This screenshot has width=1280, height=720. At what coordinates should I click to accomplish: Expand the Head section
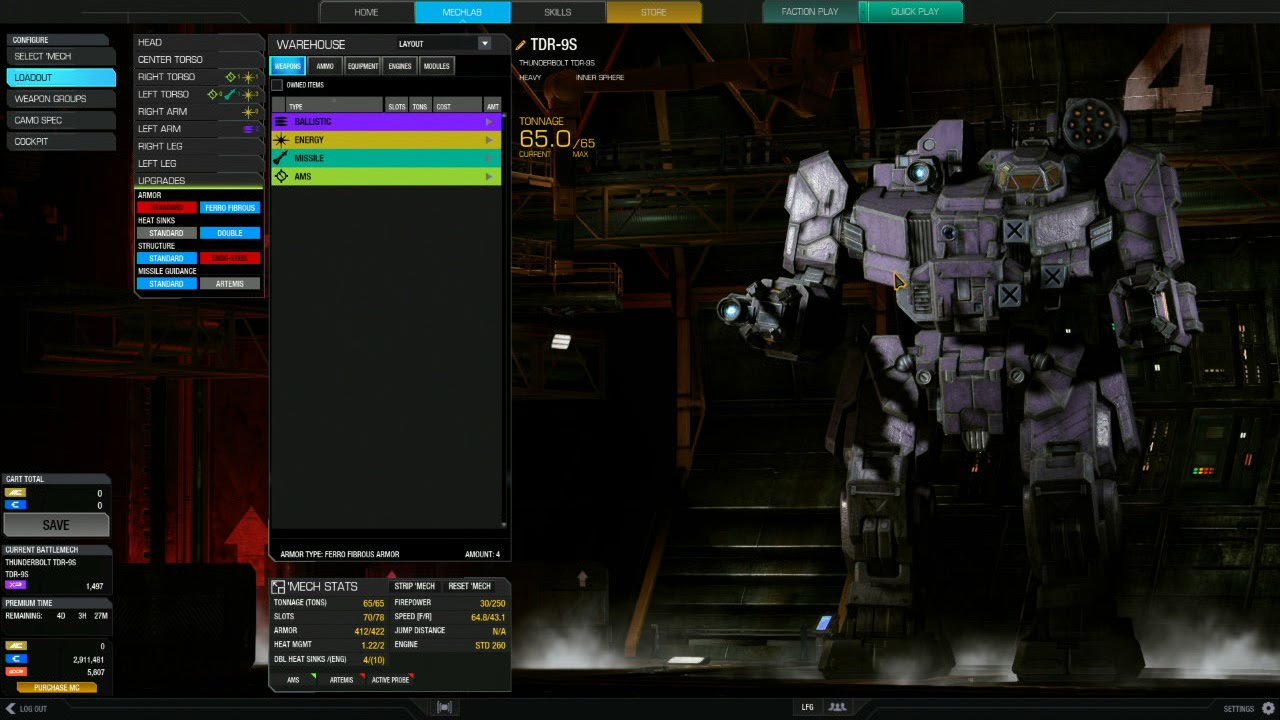pos(198,42)
